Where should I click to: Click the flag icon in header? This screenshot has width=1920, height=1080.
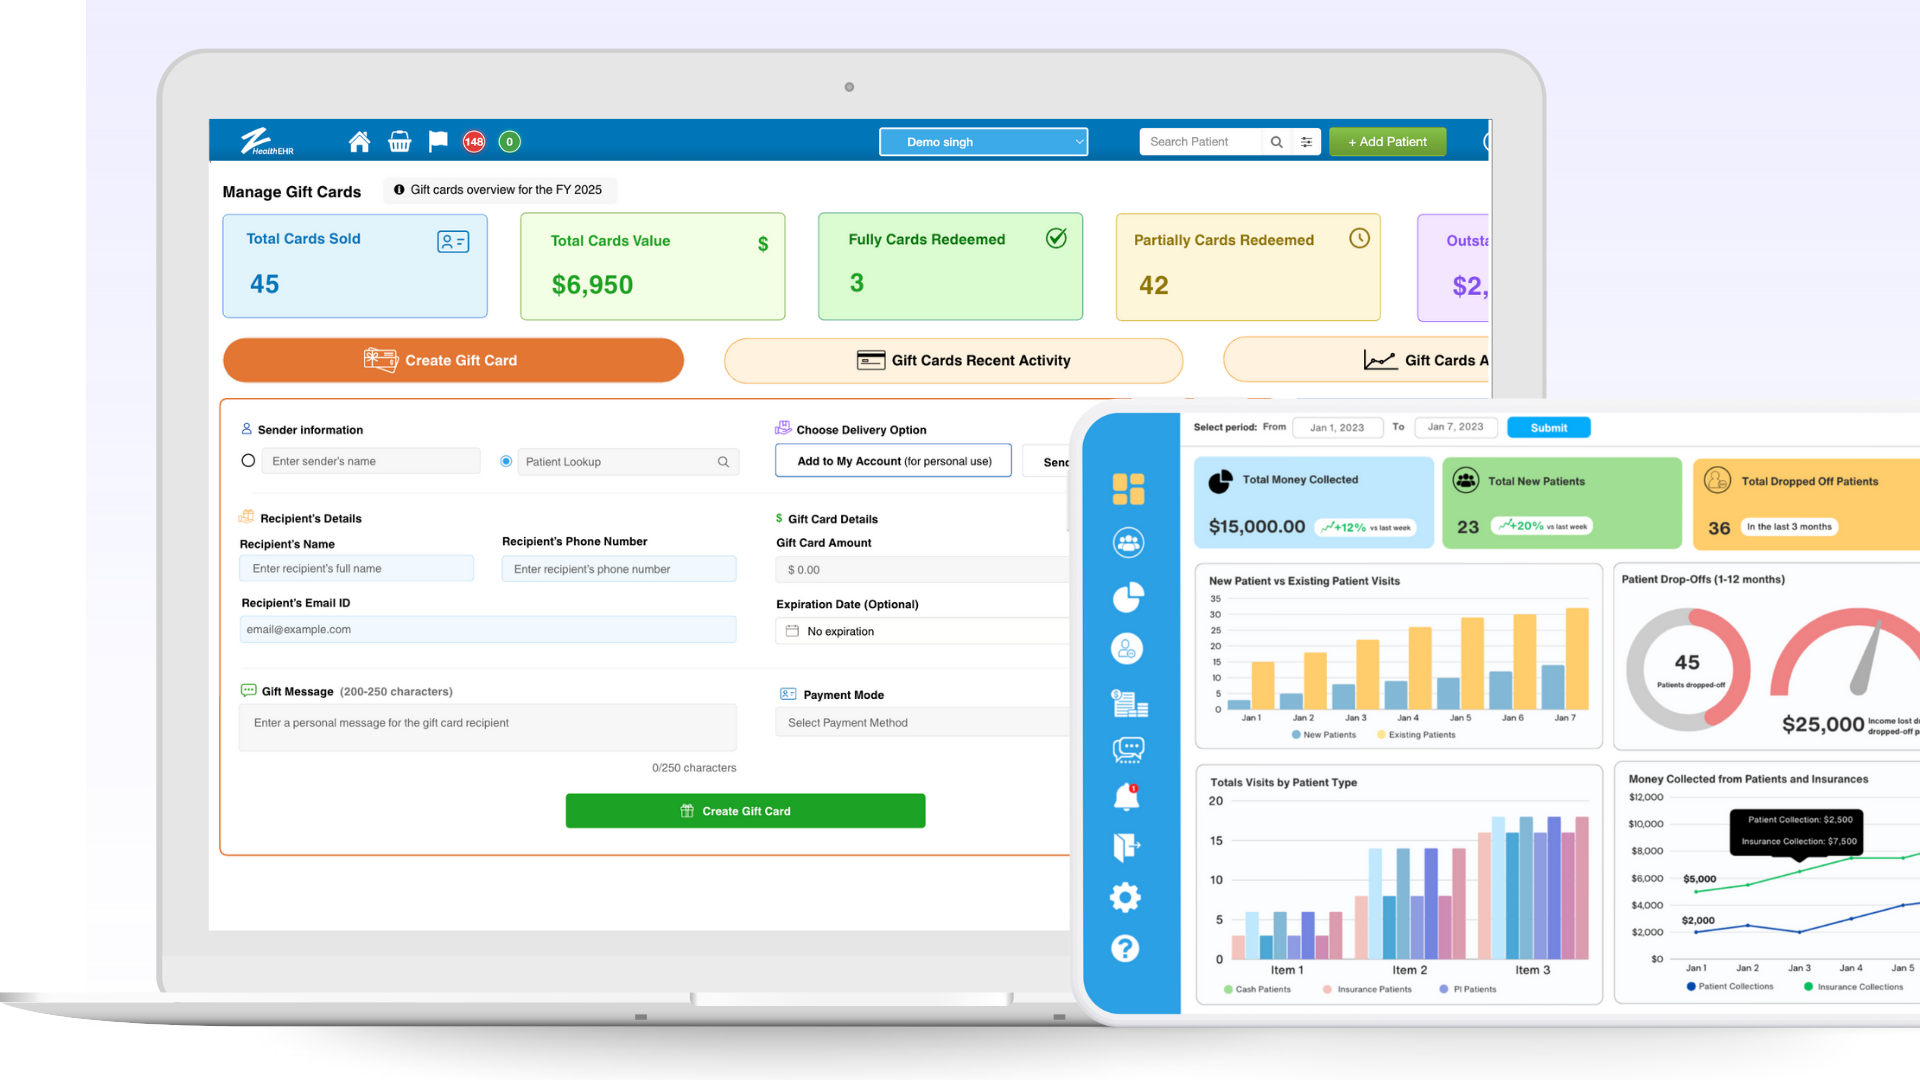point(438,142)
